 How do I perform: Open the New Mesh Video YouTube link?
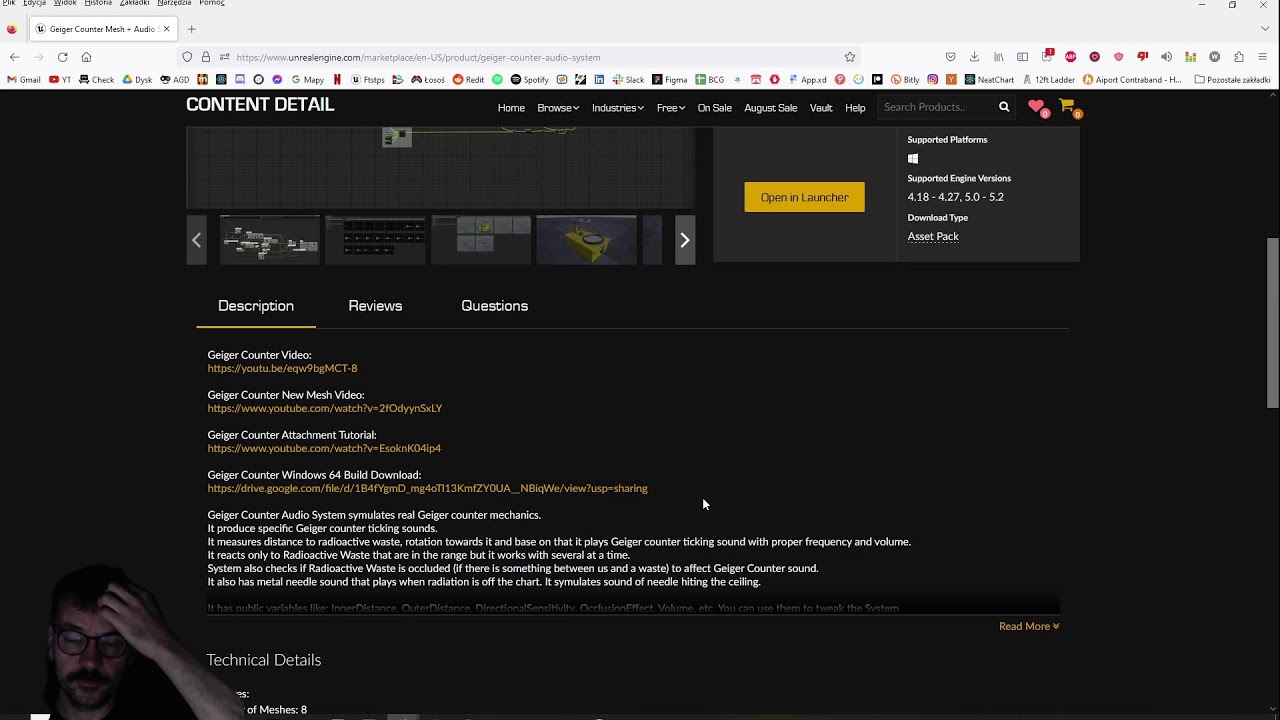325,408
